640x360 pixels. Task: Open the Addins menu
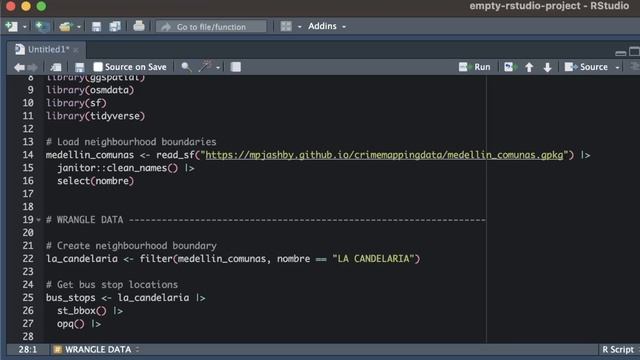tap(327, 26)
